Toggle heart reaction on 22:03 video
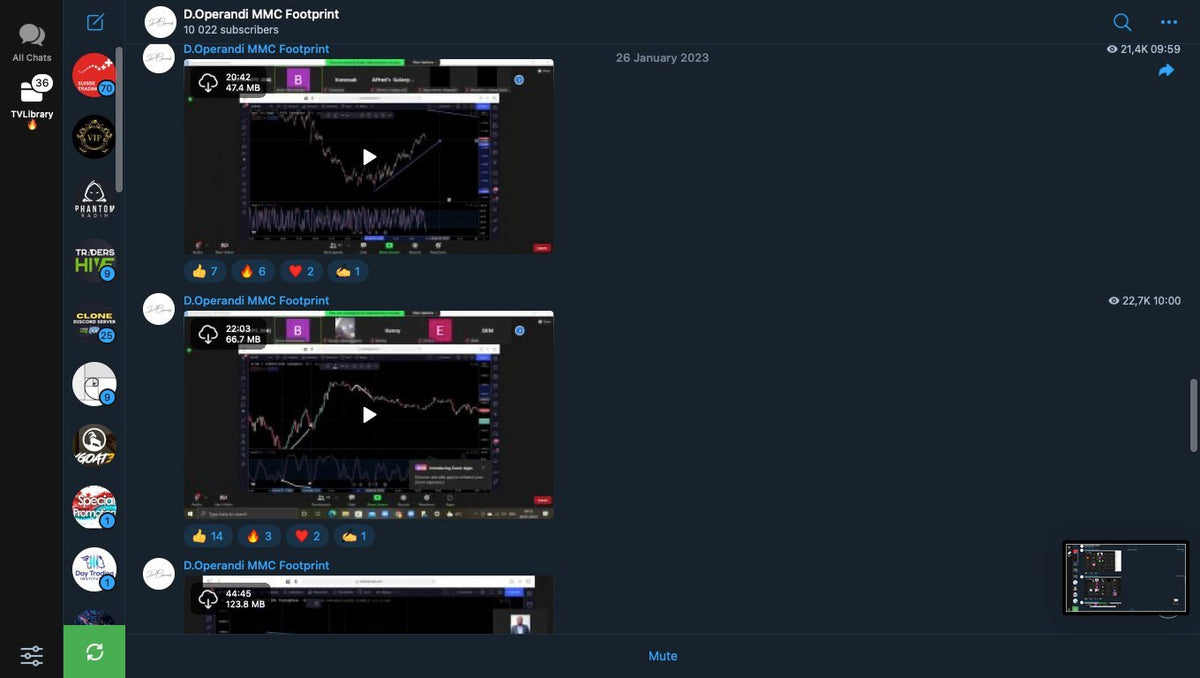 (x=308, y=536)
